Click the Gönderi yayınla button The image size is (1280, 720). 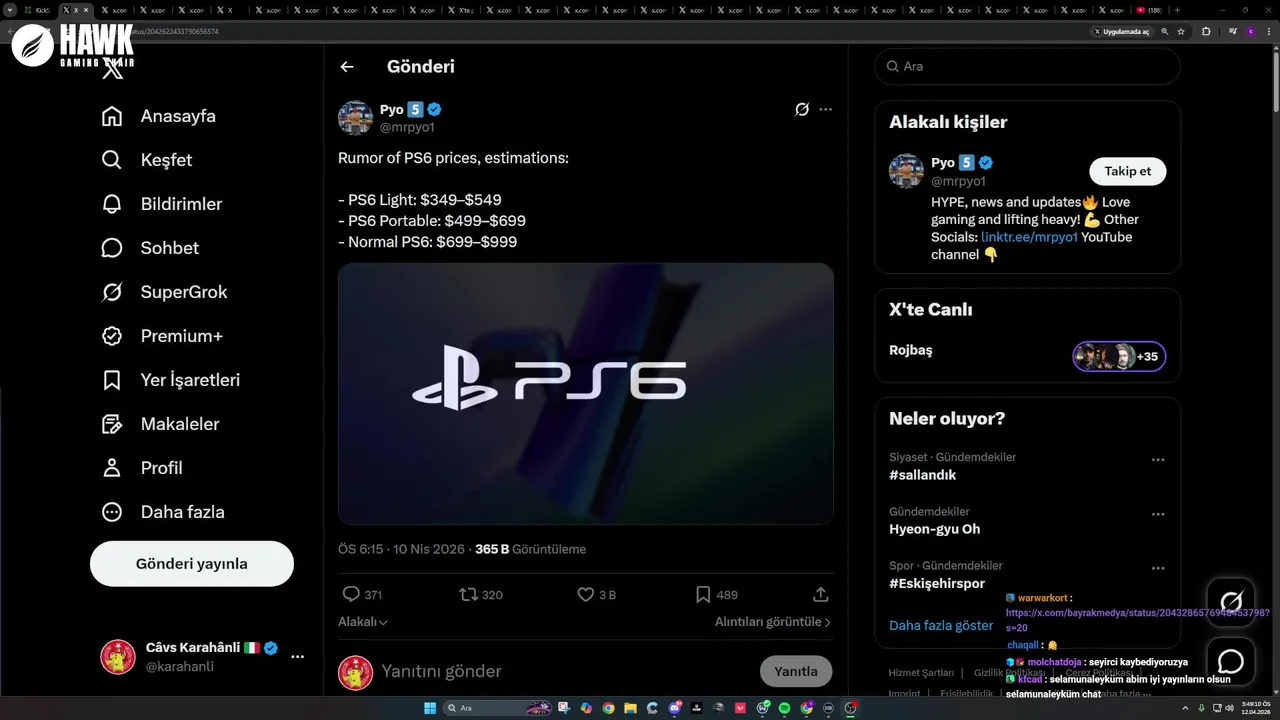pyautogui.click(x=192, y=564)
